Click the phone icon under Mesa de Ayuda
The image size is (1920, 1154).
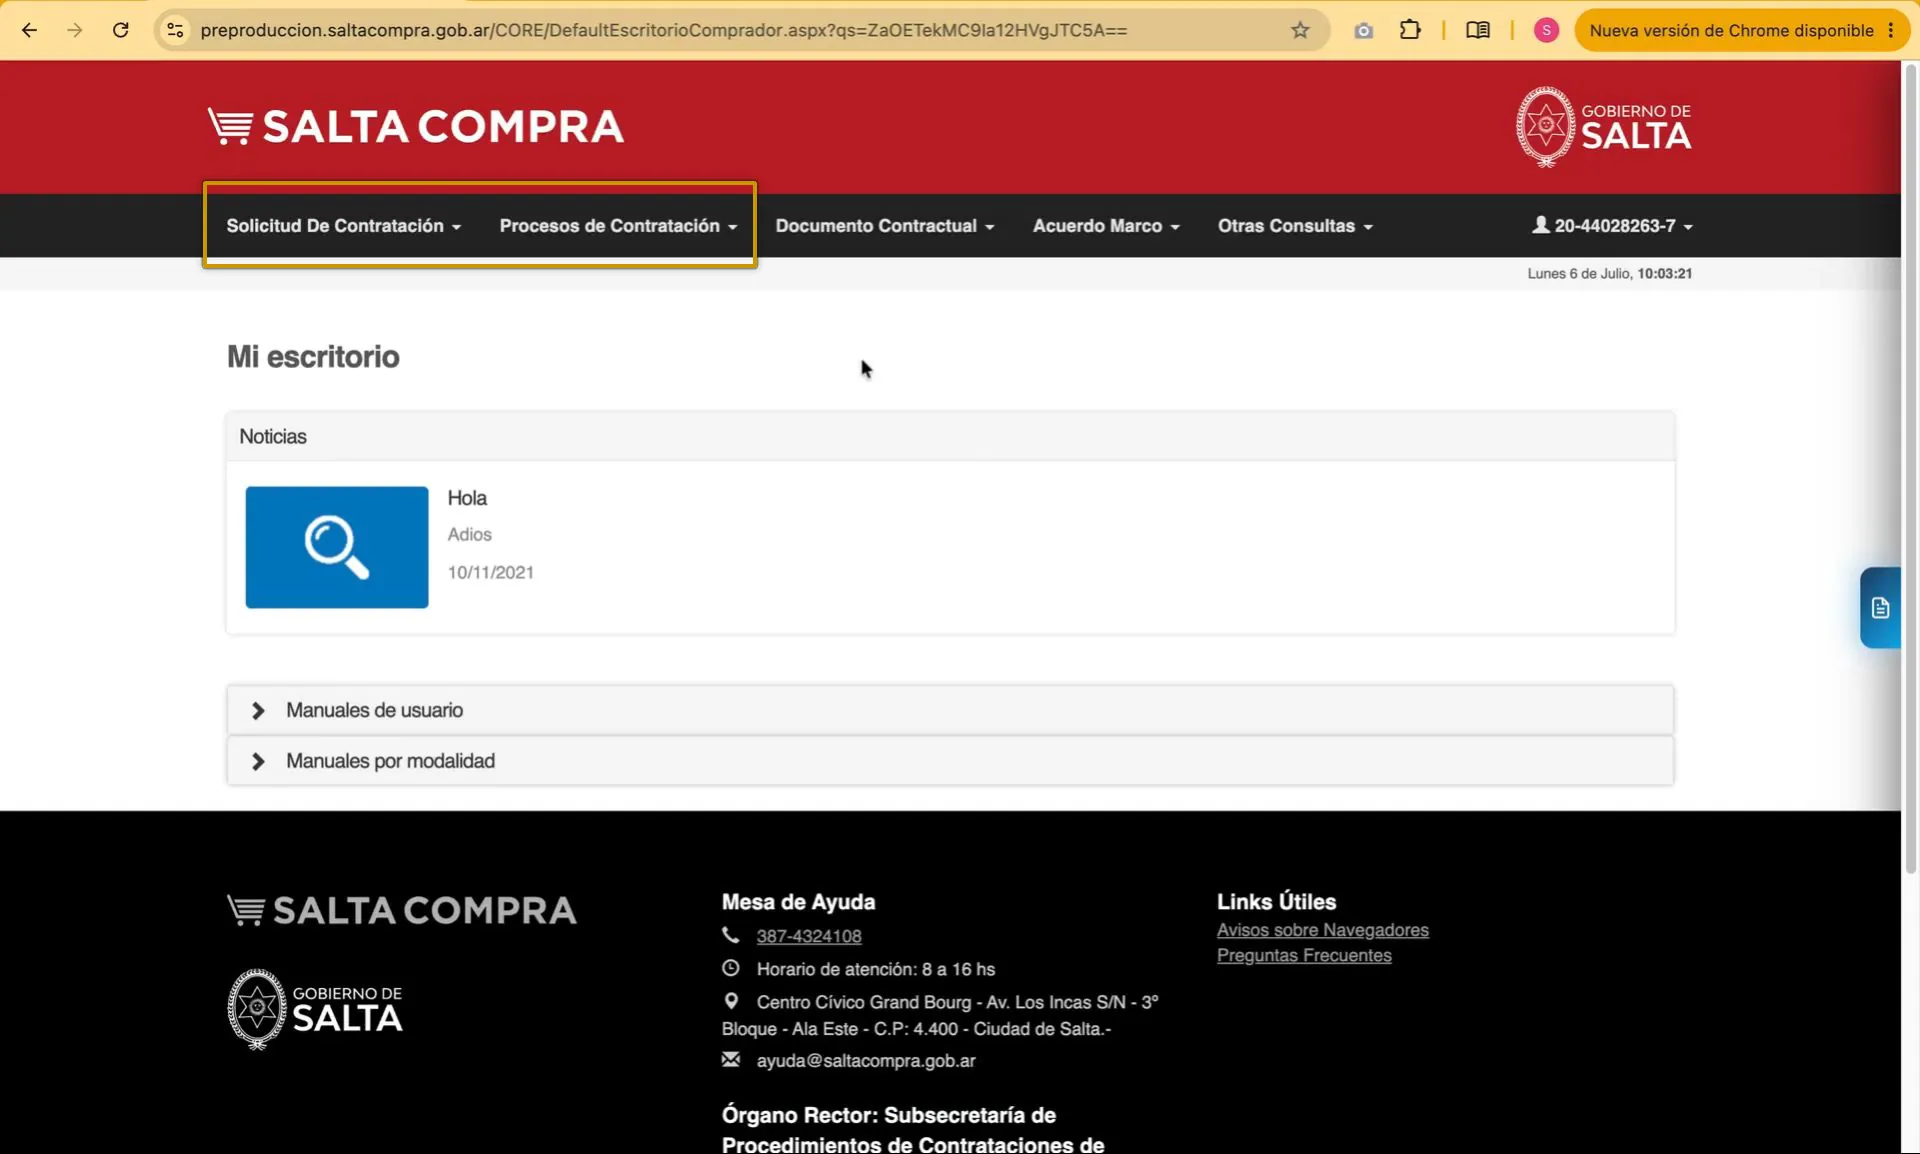[x=731, y=935]
